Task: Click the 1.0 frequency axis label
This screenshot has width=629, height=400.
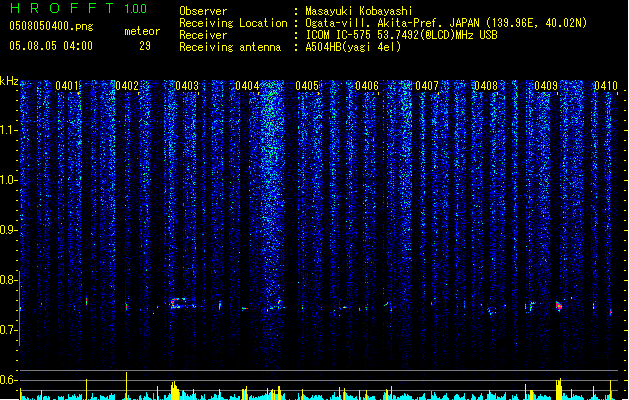Action: [7, 180]
